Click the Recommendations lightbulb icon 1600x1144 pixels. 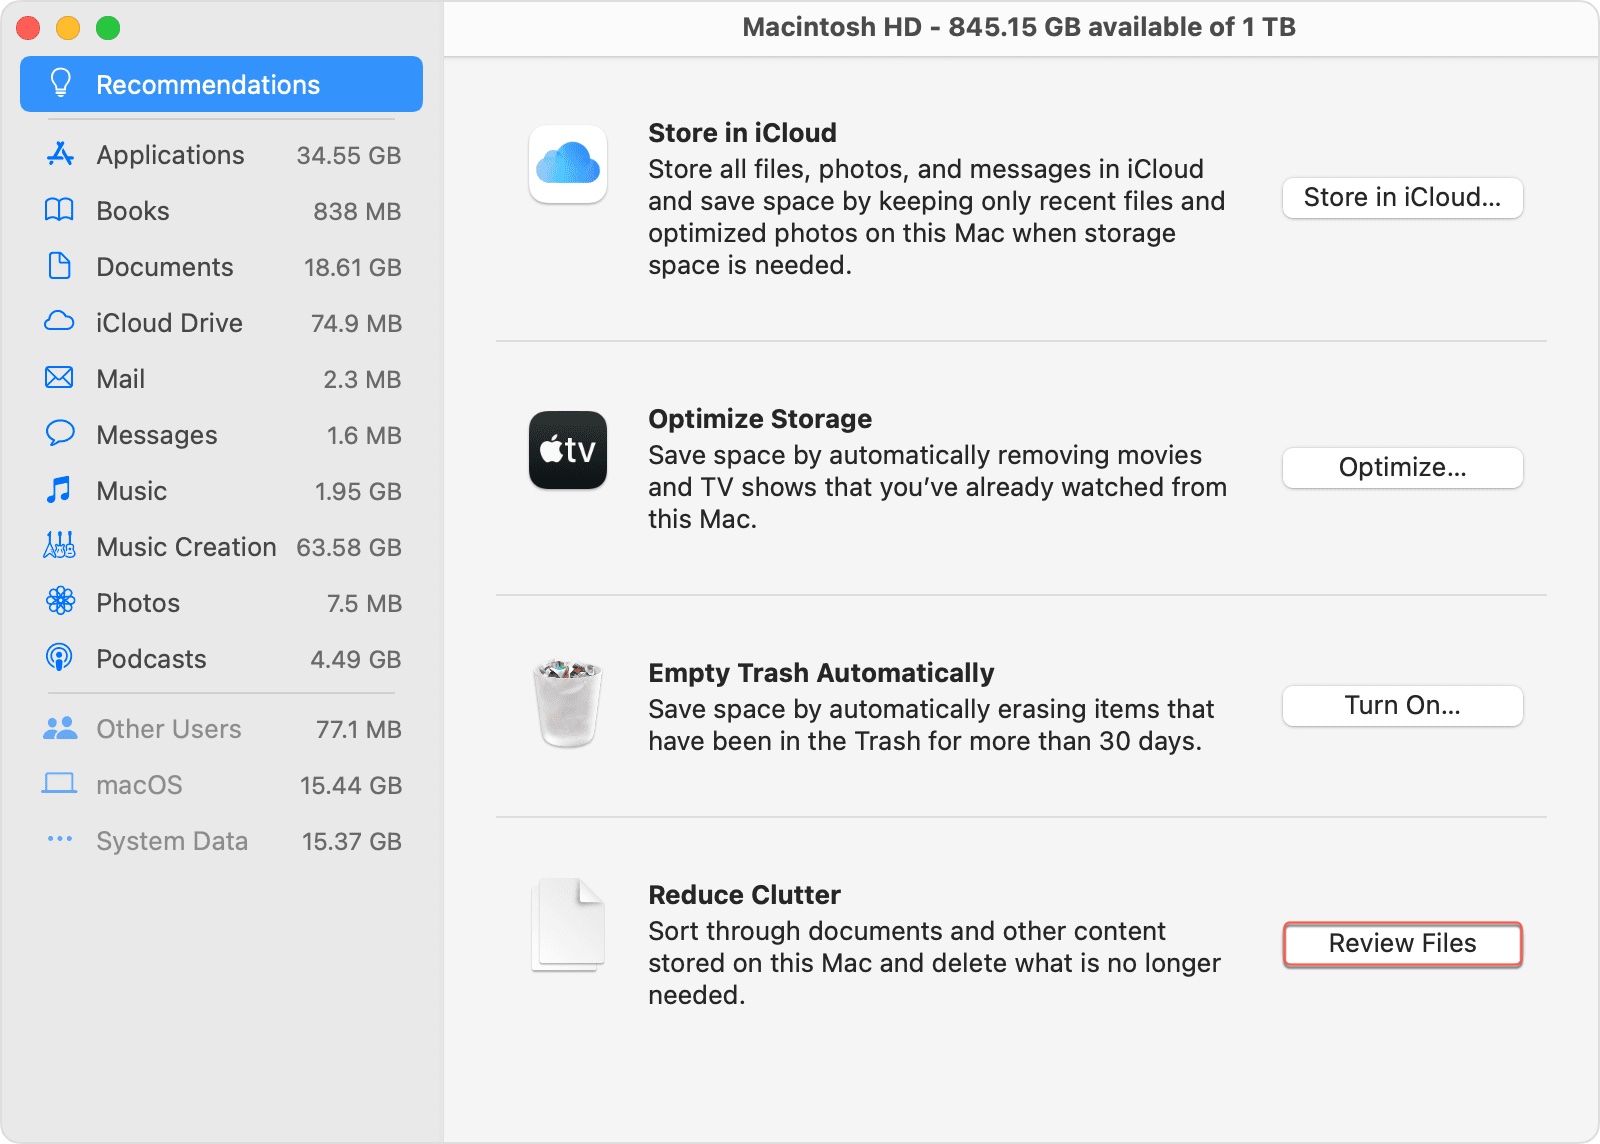pyautogui.click(x=61, y=84)
